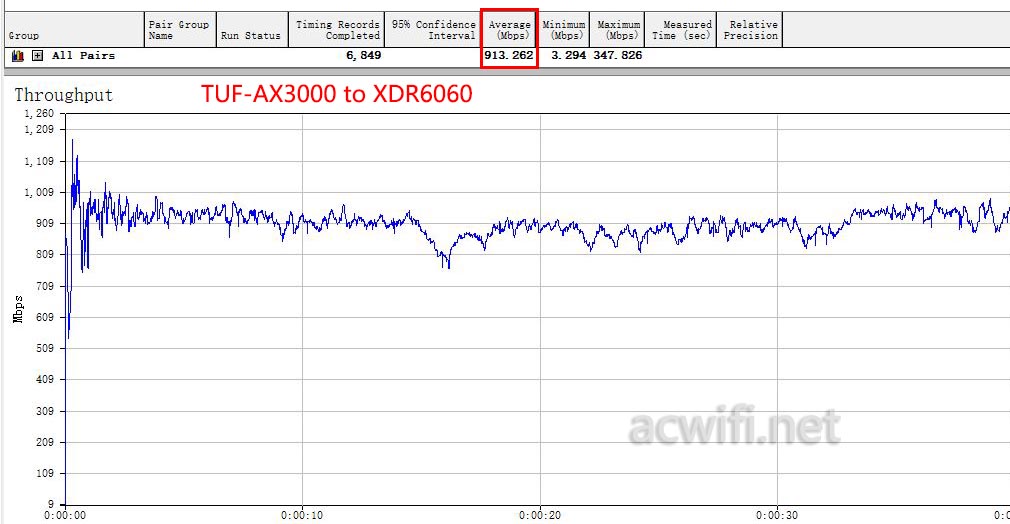Click the 509 y-axis label

44,349
